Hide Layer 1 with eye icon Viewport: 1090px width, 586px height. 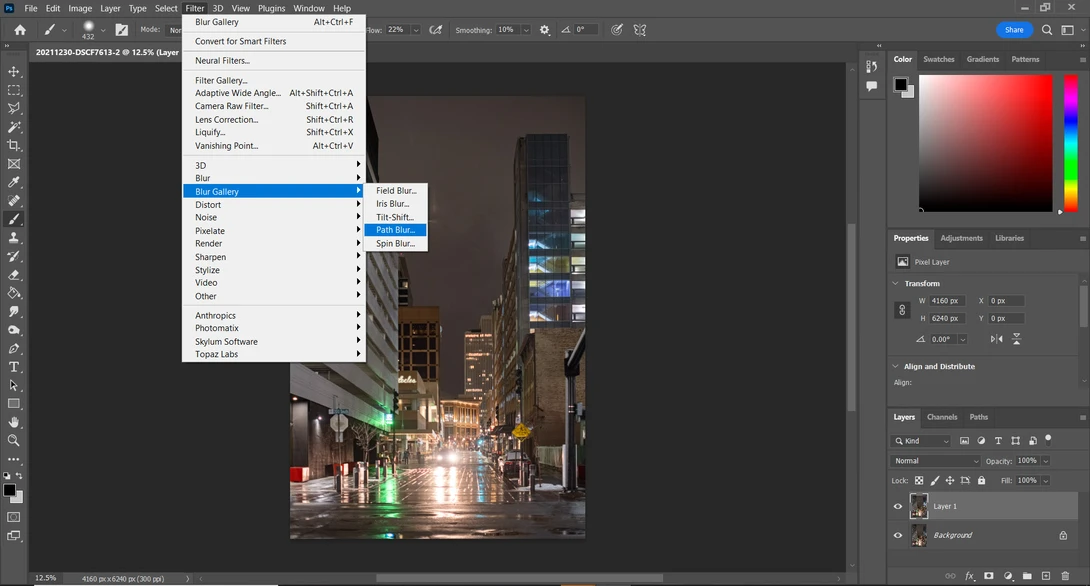(x=897, y=506)
